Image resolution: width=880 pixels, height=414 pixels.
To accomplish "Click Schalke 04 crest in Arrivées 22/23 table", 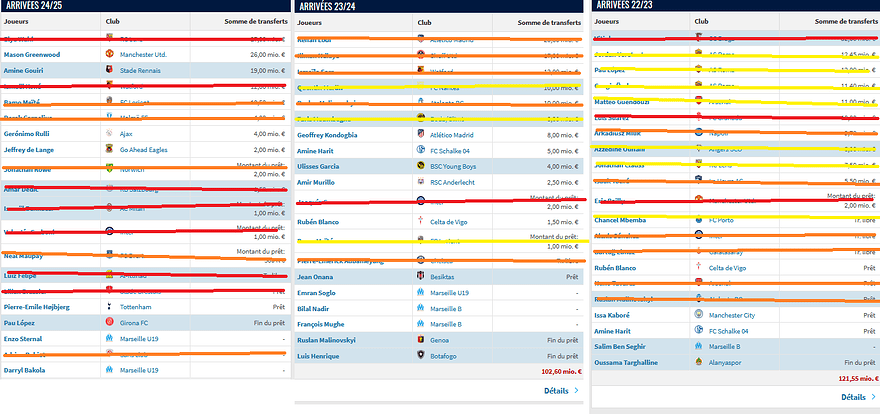I will (x=699, y=331).
